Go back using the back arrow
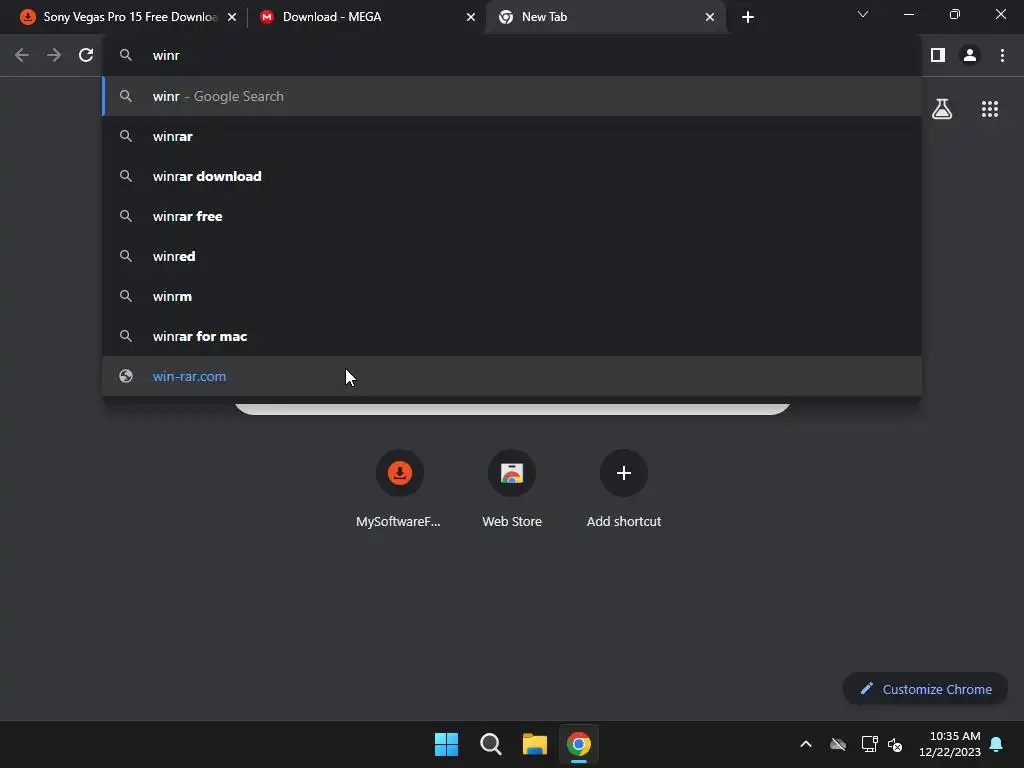This screenshot has width=1024, height=768. pyautogui.click(x=22, y=56)
